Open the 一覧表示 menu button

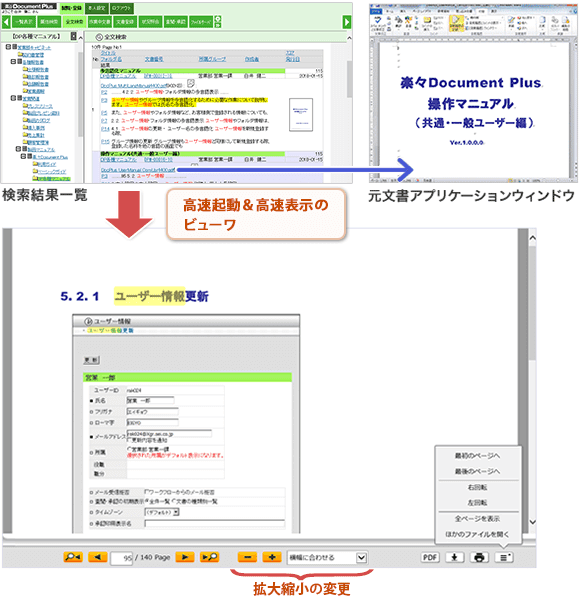(24, 22)
